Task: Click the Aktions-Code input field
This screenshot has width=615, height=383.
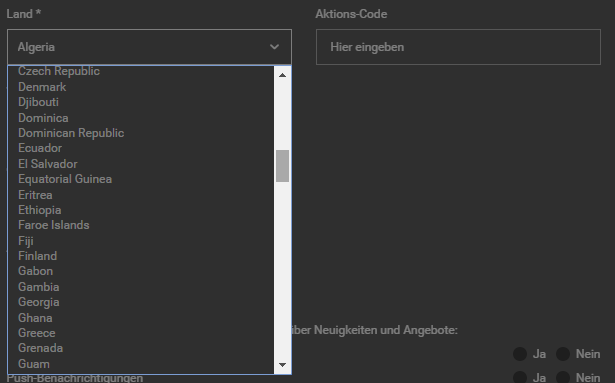Action: point(458,47)
